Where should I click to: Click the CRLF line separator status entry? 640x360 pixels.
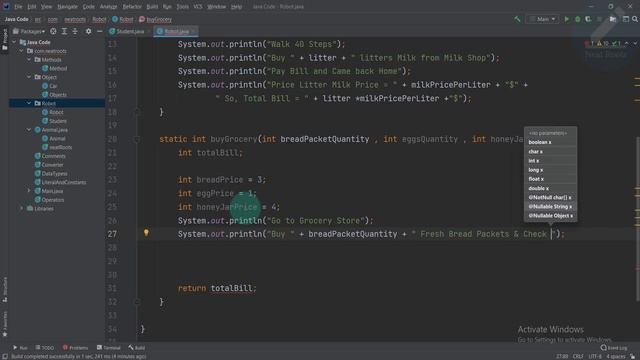[578, 356]
